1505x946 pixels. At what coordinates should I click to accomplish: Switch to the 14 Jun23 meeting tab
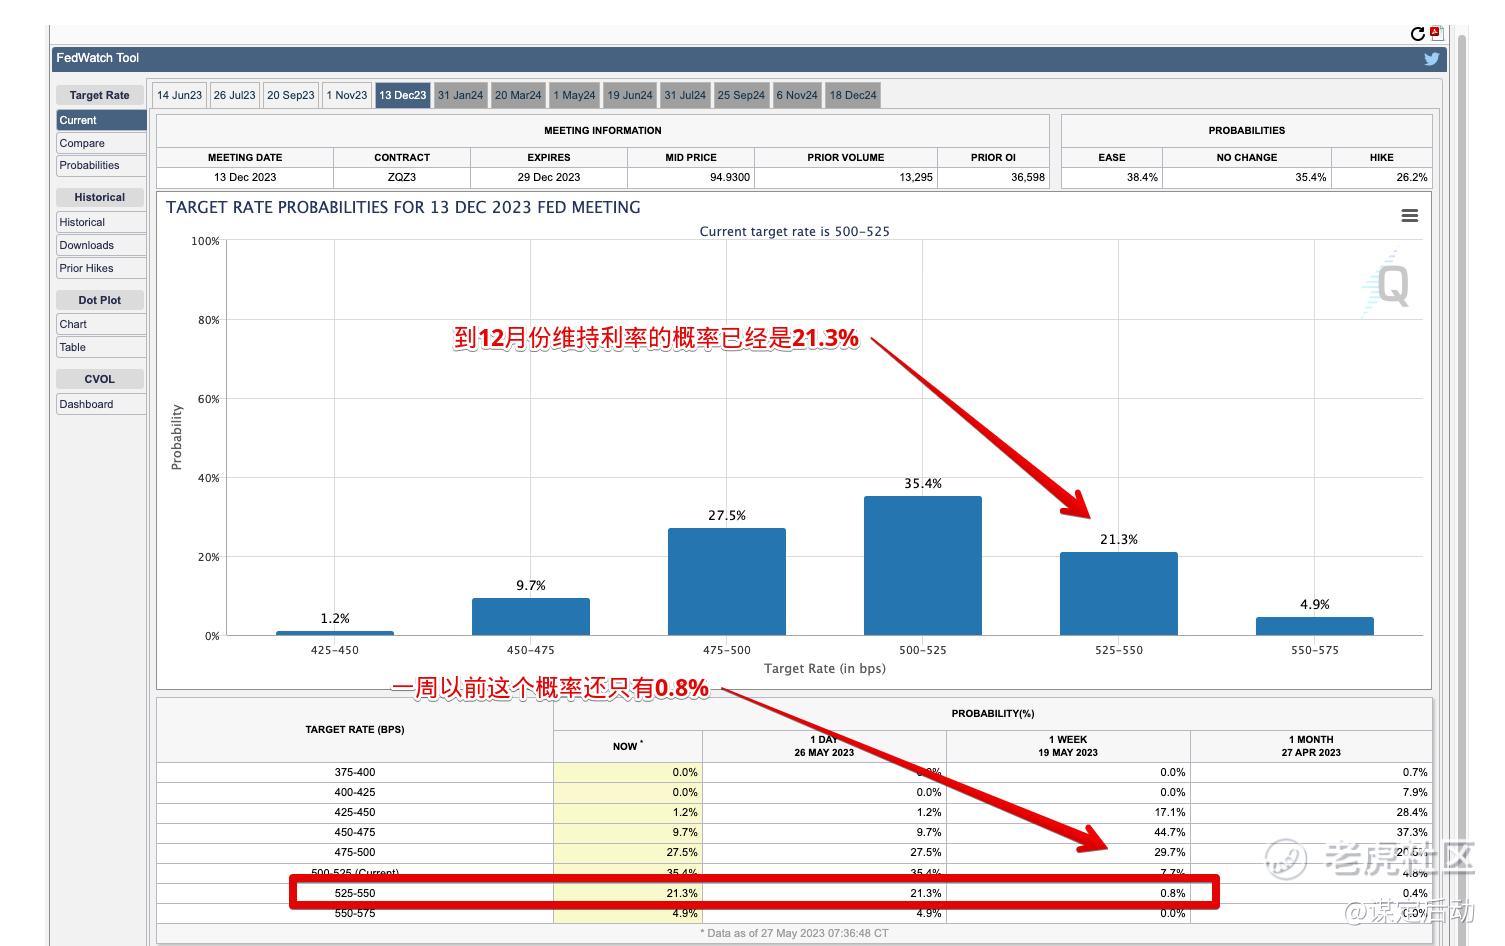pos(179,95)
